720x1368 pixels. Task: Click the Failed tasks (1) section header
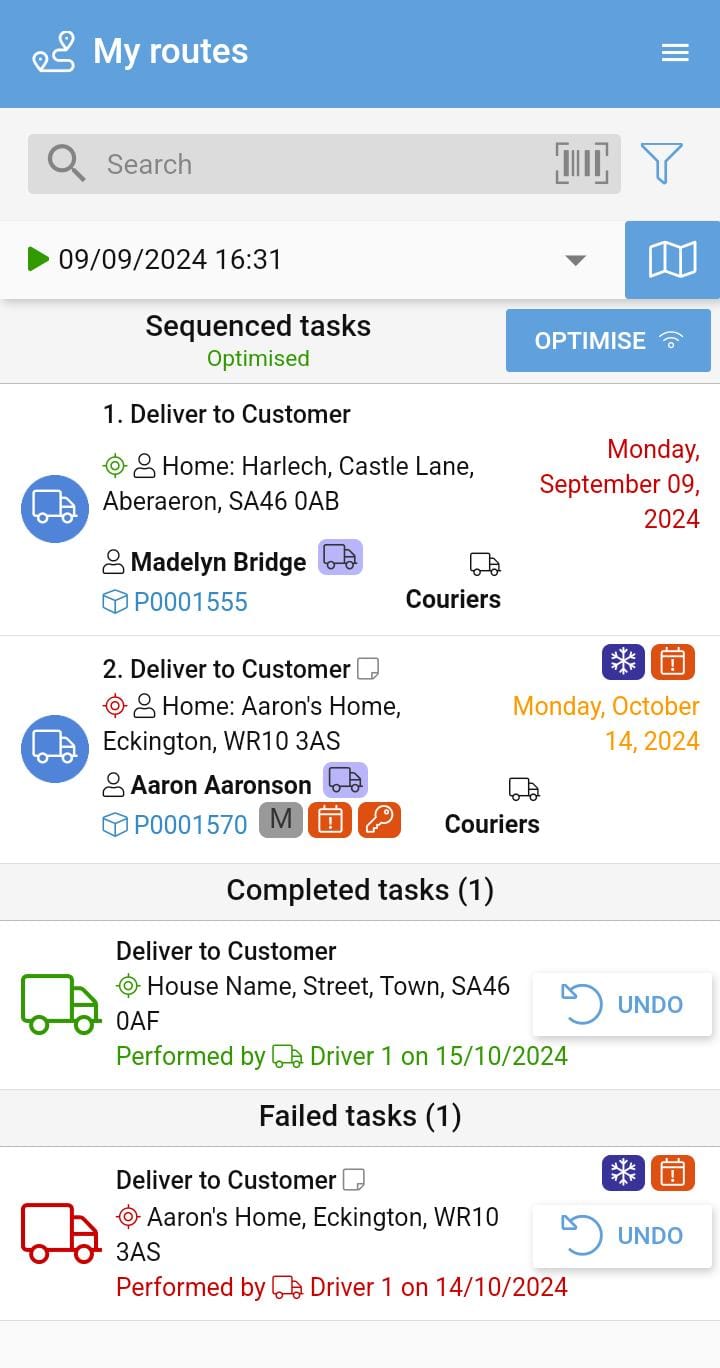pos(360,1117)
